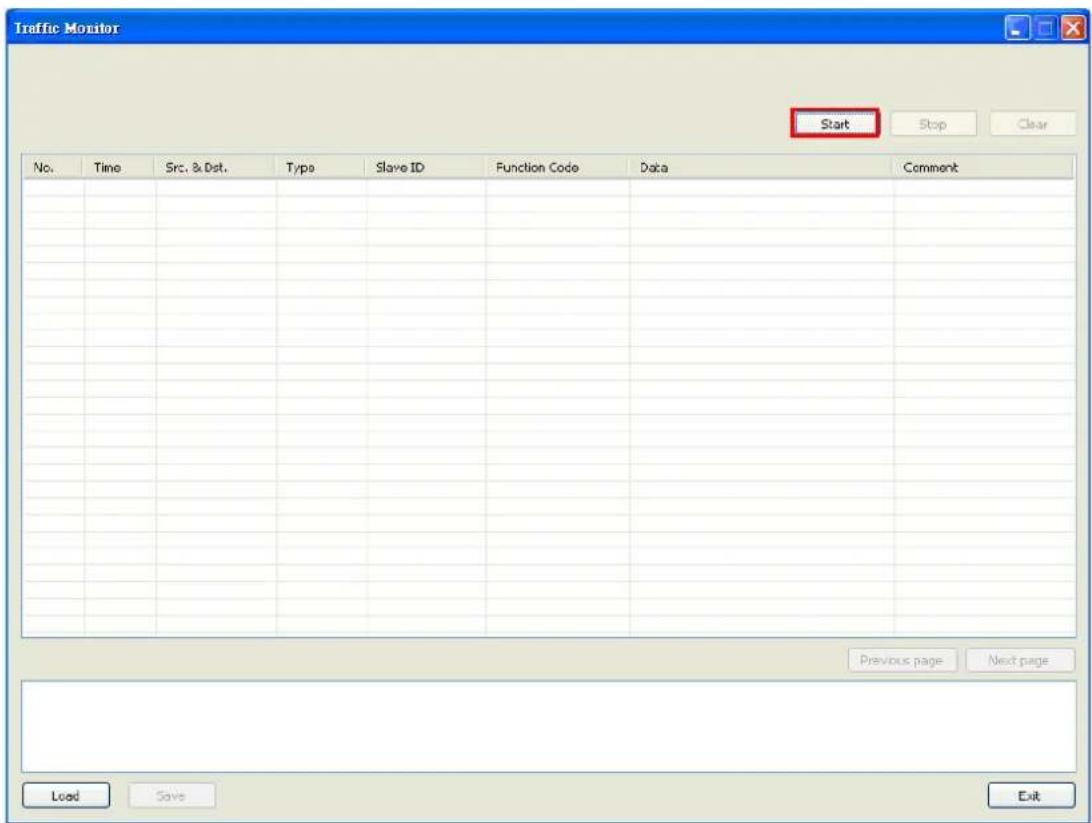
Task: Click the Data column header
Action: 762,168
